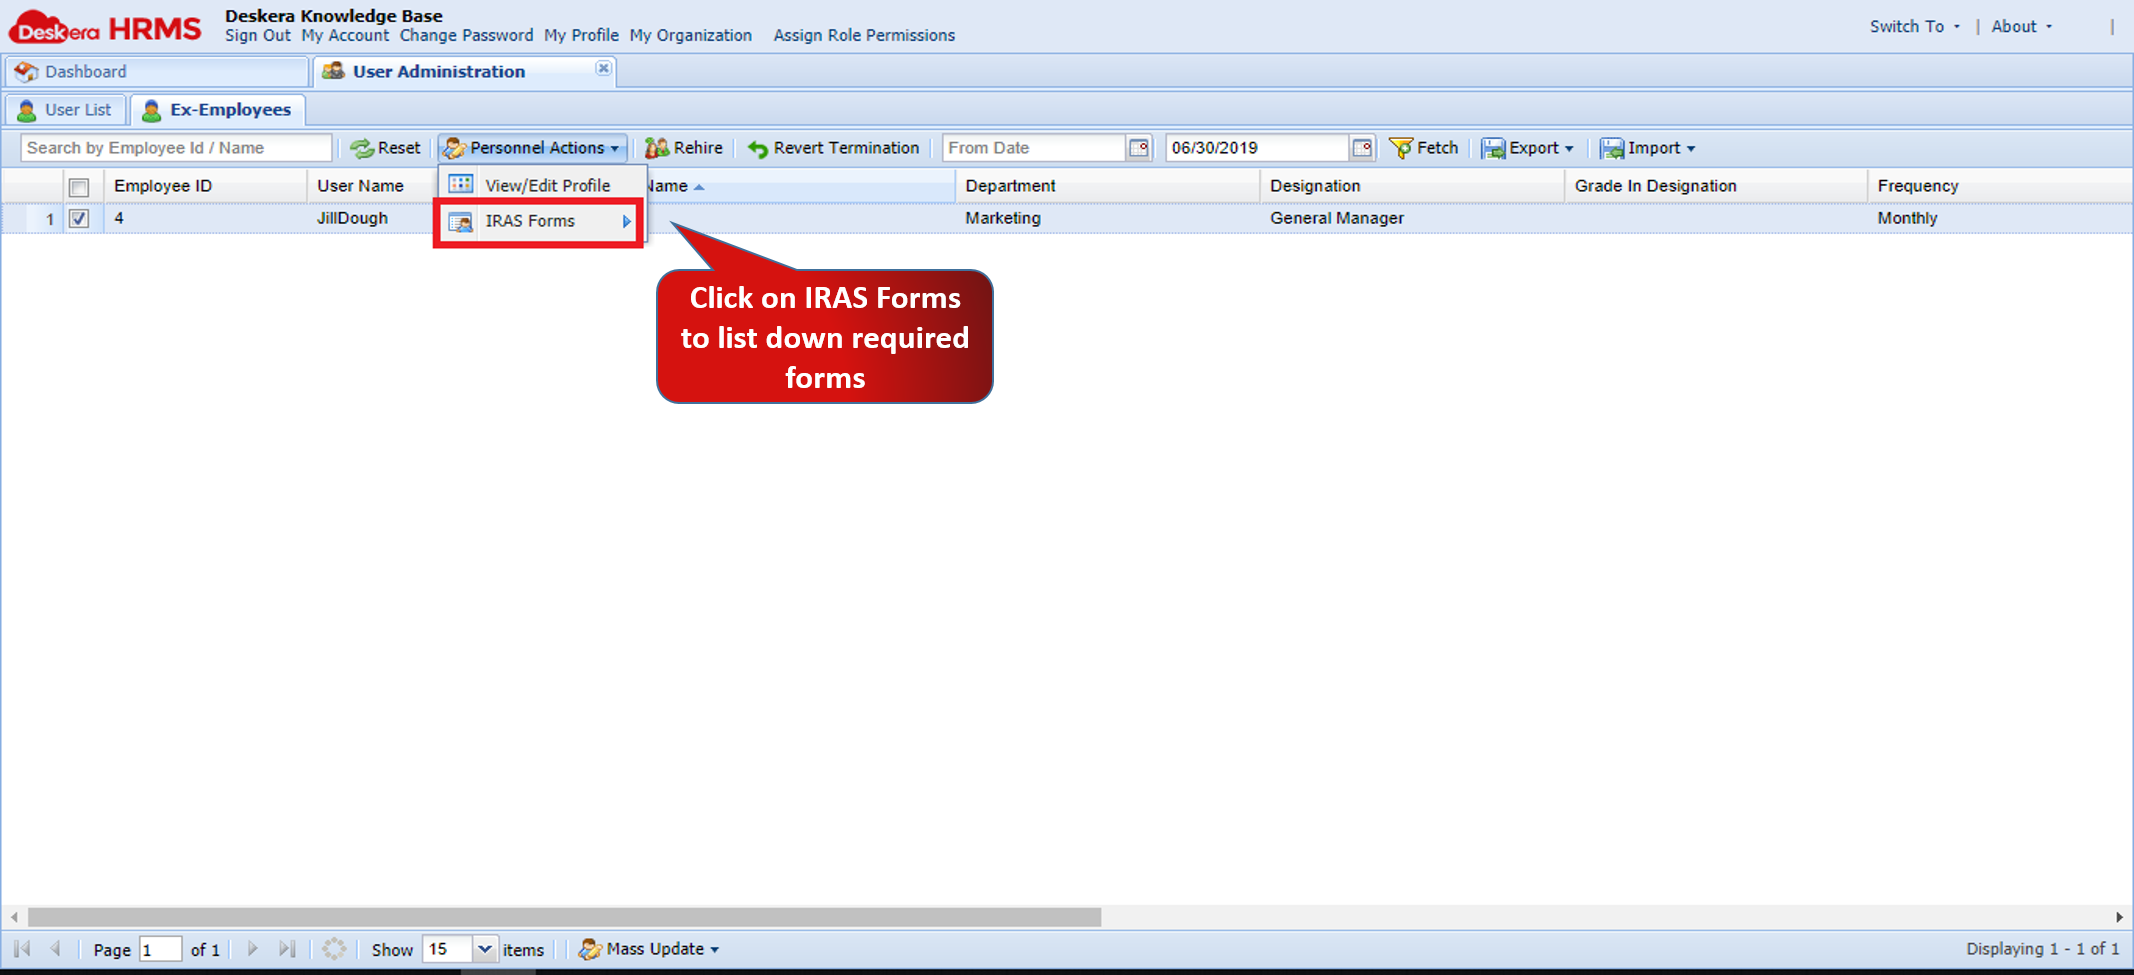Click the Department column header
The height and width of the screenshot is (975, 2134).
(x=1107, y=186)
